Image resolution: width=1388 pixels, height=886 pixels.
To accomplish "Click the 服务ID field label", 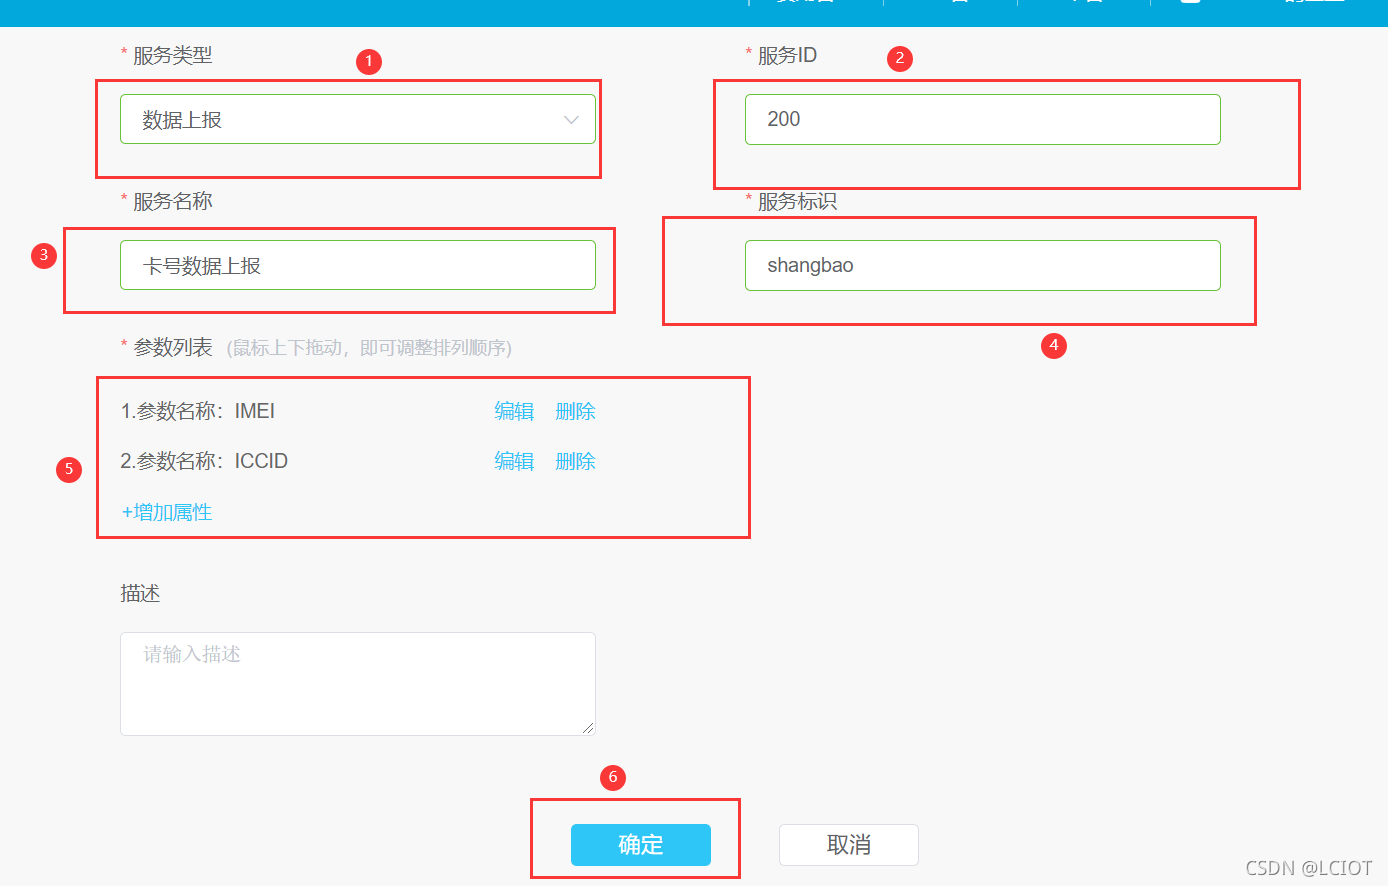I will pyautogui.click(x=787, y=56).
